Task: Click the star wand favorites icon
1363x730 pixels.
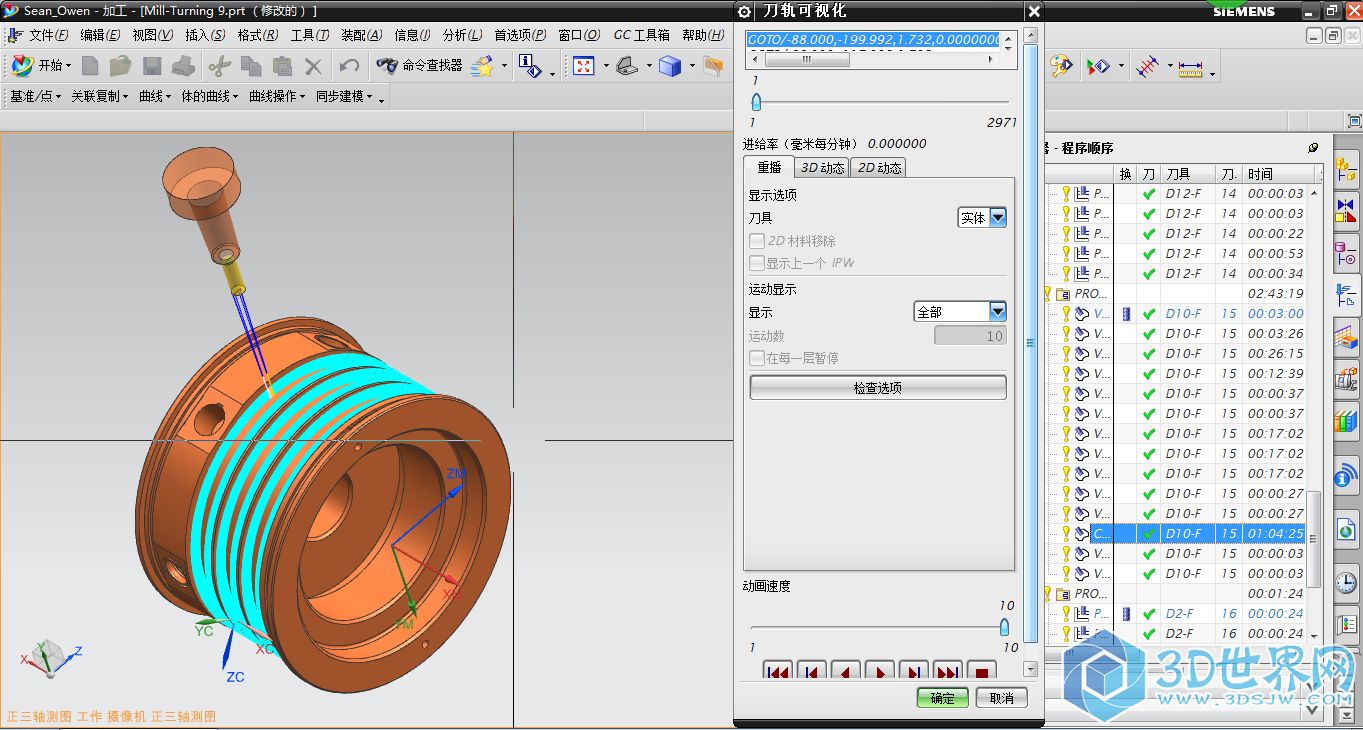Action: (x=483, y=66)
